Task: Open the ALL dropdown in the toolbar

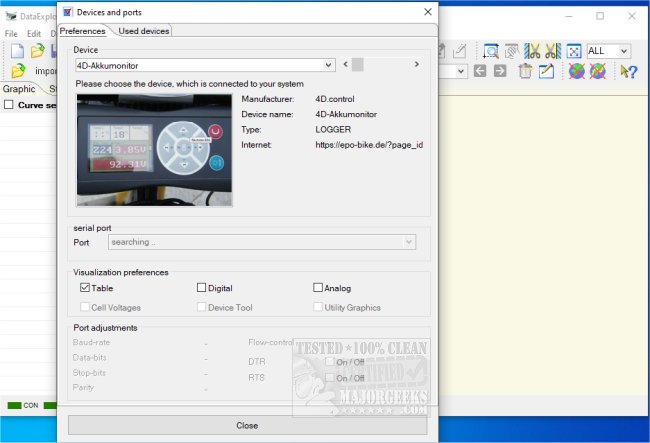Action: coord(624,51)
